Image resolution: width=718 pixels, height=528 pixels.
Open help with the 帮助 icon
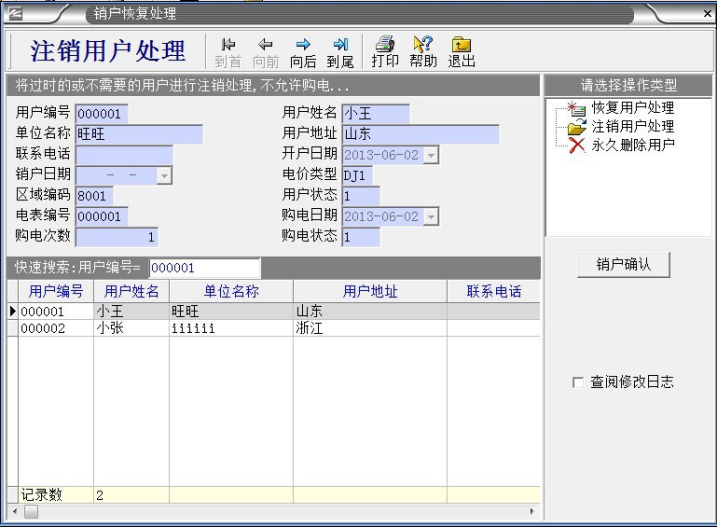tap(423, 45)
